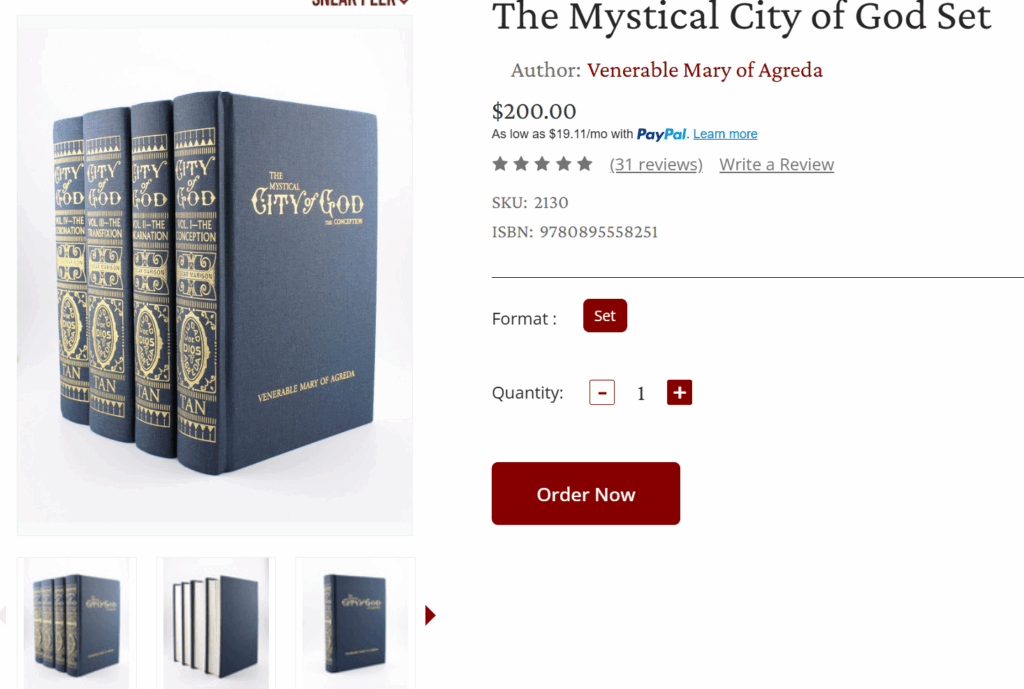
Task: Click the fifth rating star
Action: click(x=584, y=164)
